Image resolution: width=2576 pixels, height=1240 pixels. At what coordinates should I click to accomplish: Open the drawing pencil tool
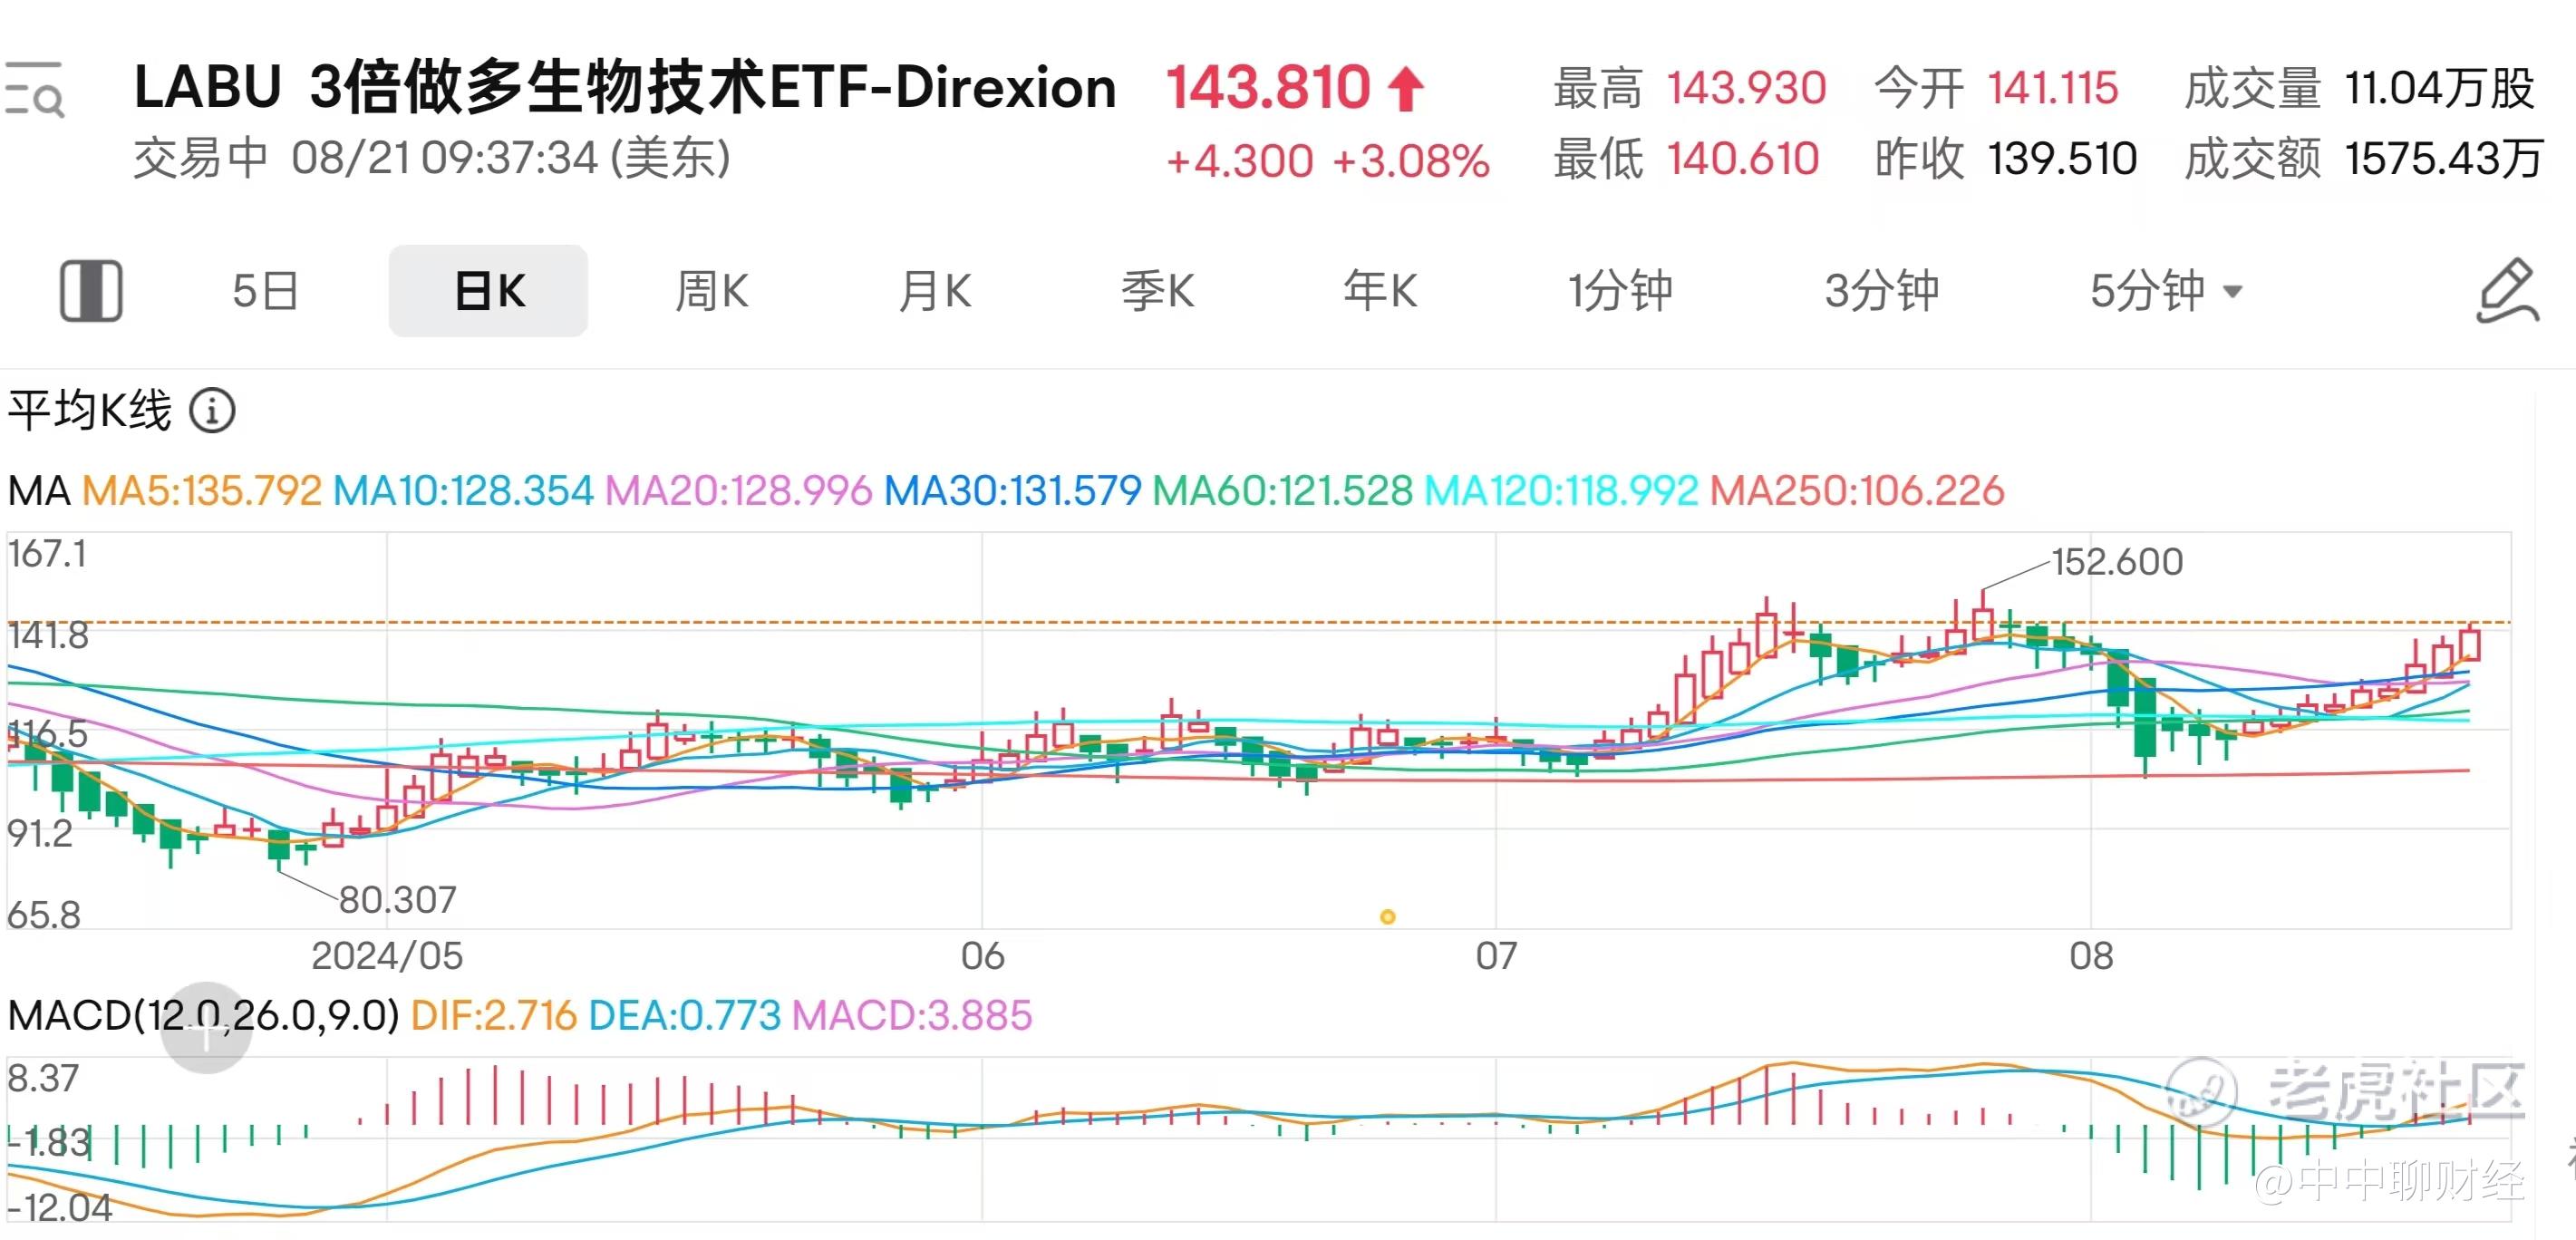coord(2507,291)
